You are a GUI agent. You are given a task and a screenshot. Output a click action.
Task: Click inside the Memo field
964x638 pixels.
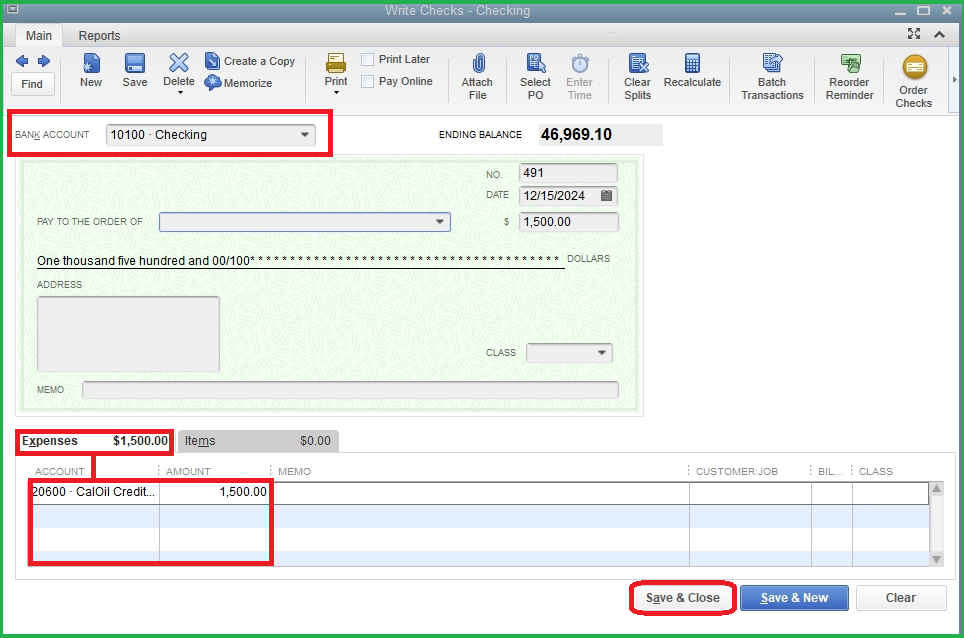350,390
